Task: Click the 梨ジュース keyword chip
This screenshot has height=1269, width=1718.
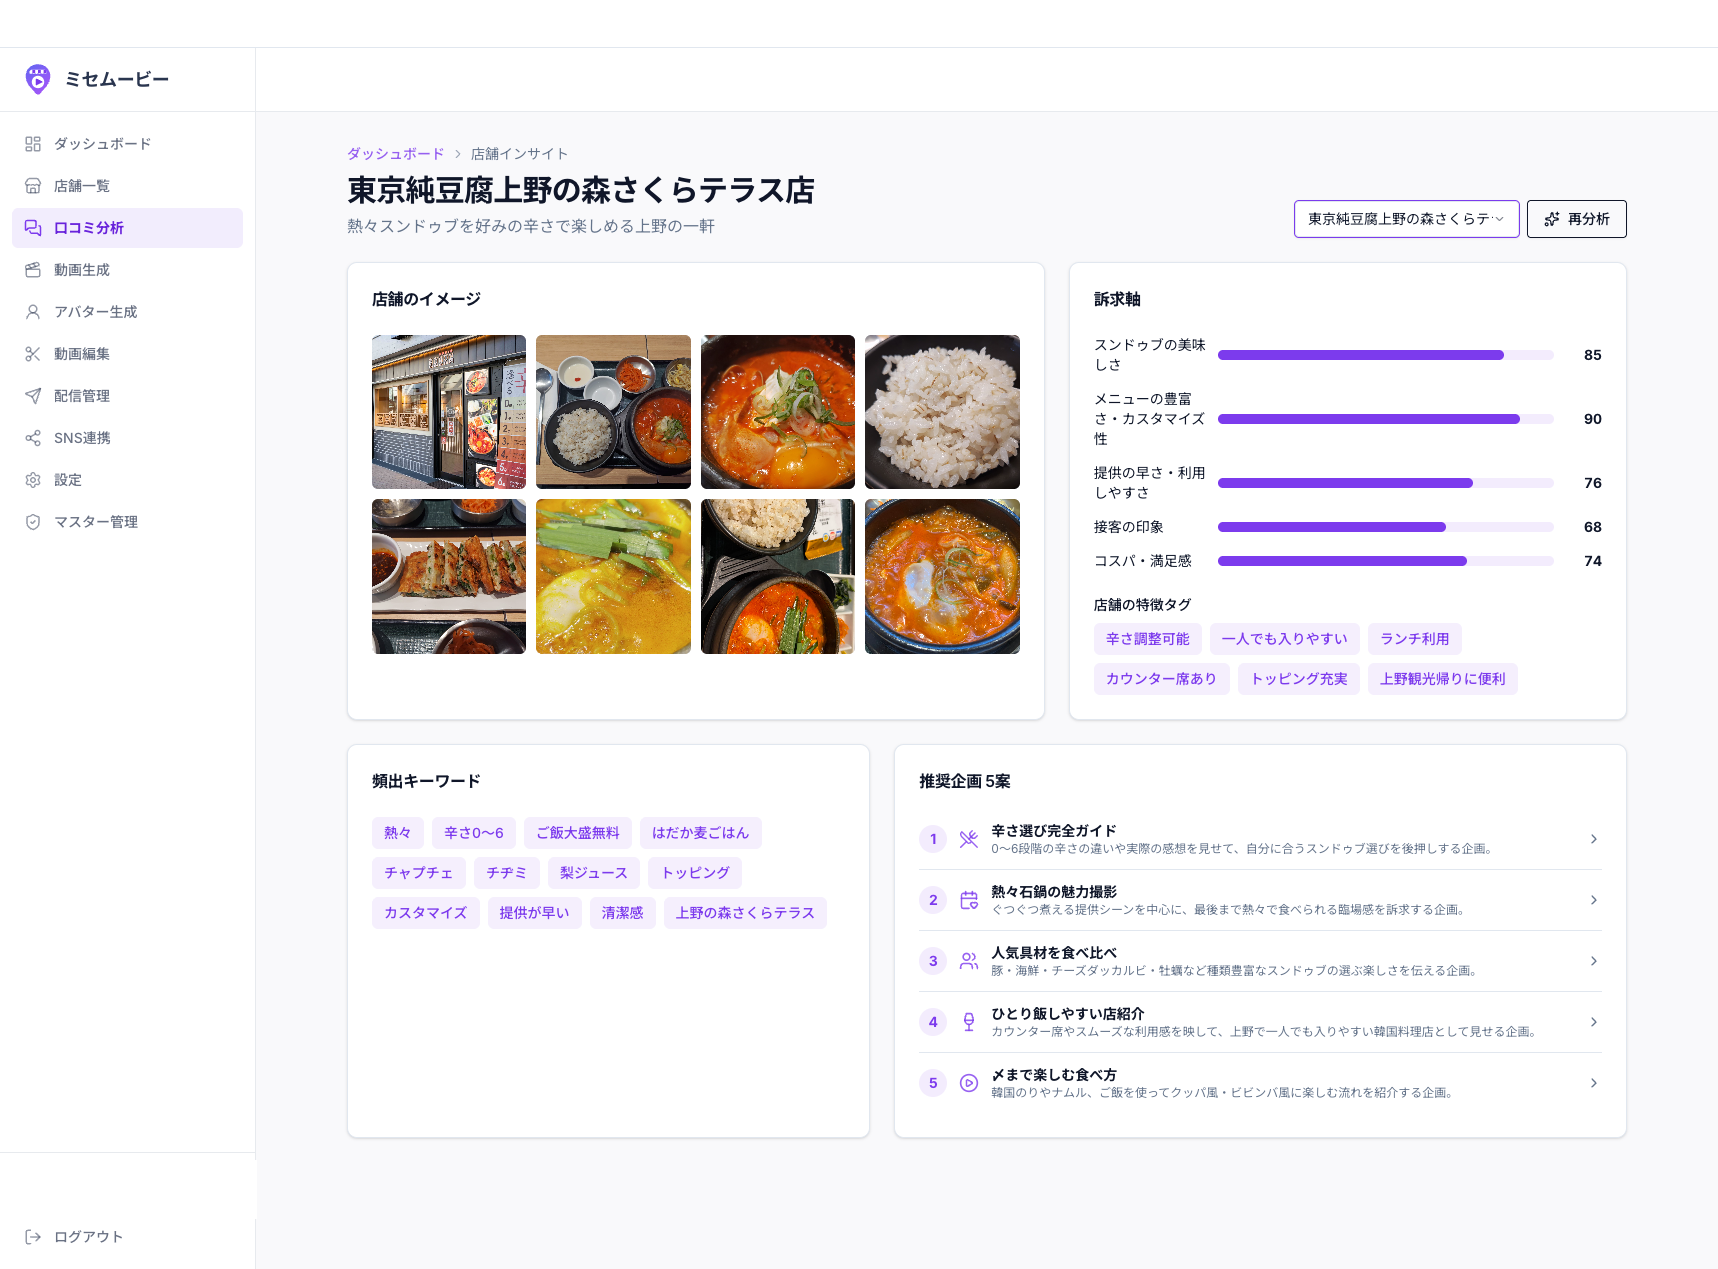Action: (594, 873)
